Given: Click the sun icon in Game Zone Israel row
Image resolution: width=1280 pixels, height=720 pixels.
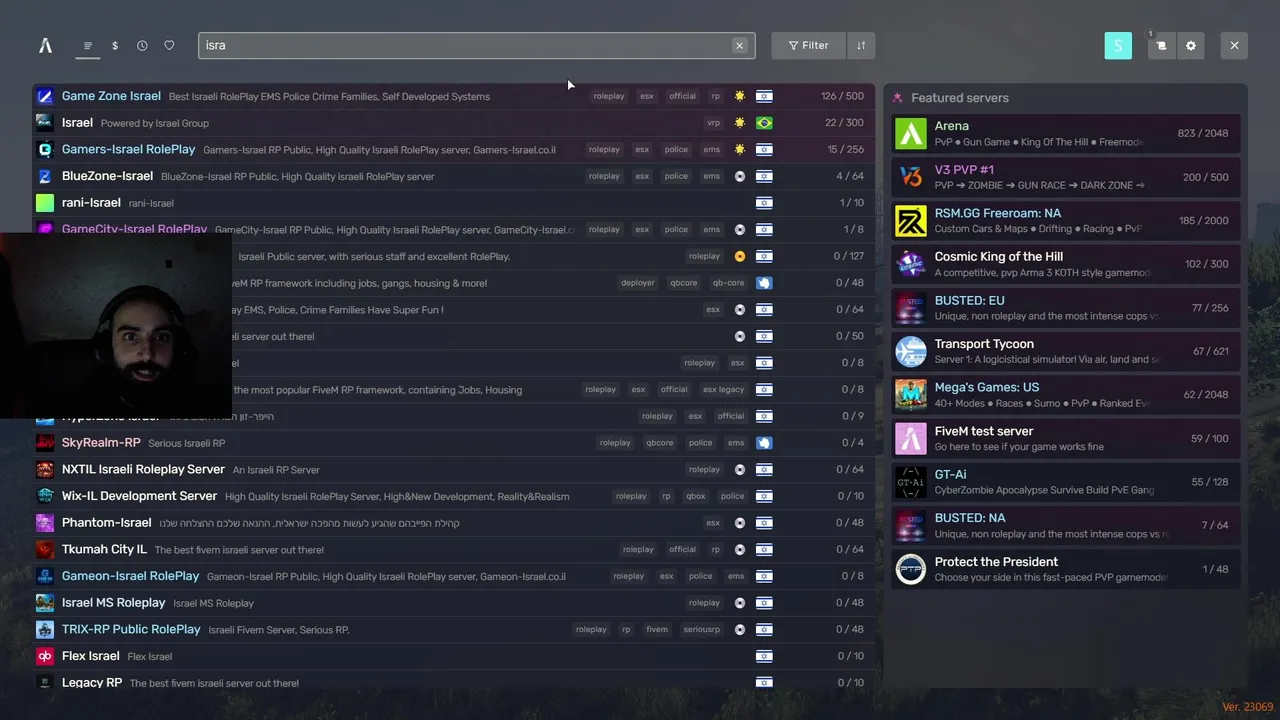Looking at the screenshot, I should [x=740, y=96].
